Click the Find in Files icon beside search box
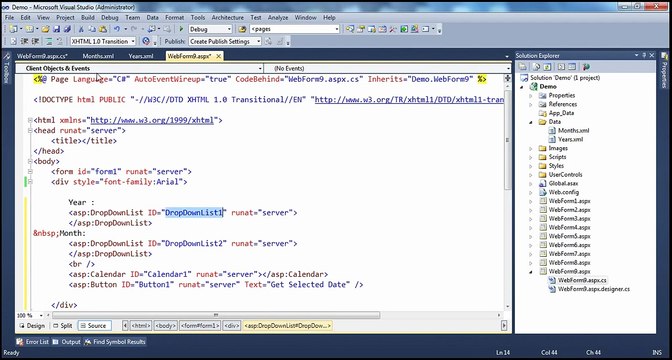The height and width of the screenshot is (360, 672). 242,29
